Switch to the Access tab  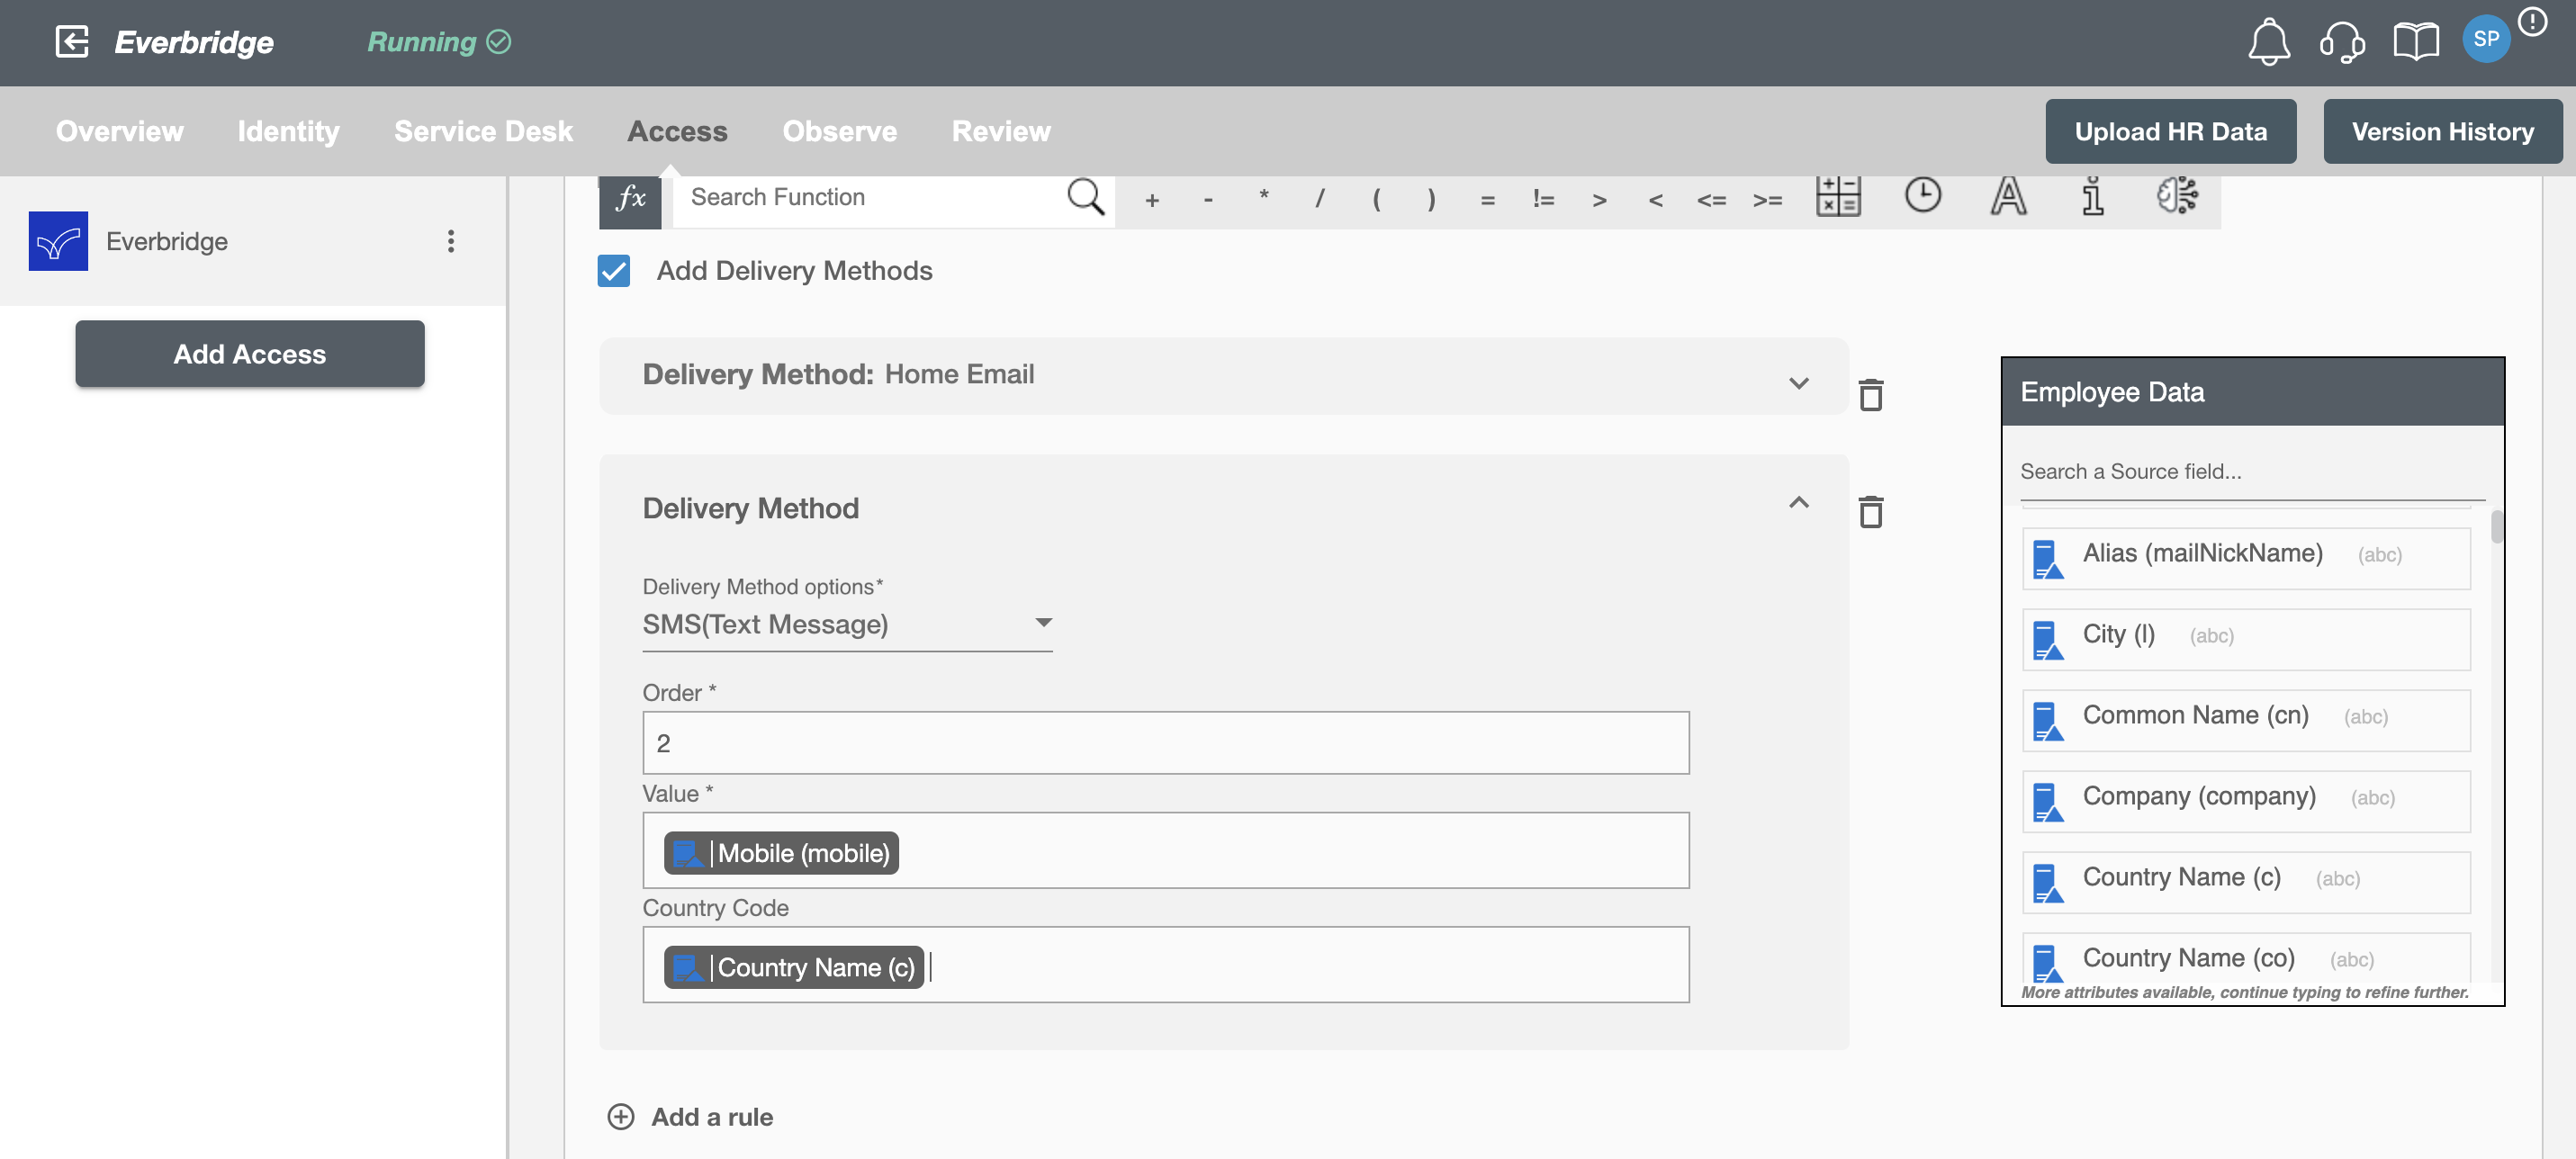[x=677, y=130]
